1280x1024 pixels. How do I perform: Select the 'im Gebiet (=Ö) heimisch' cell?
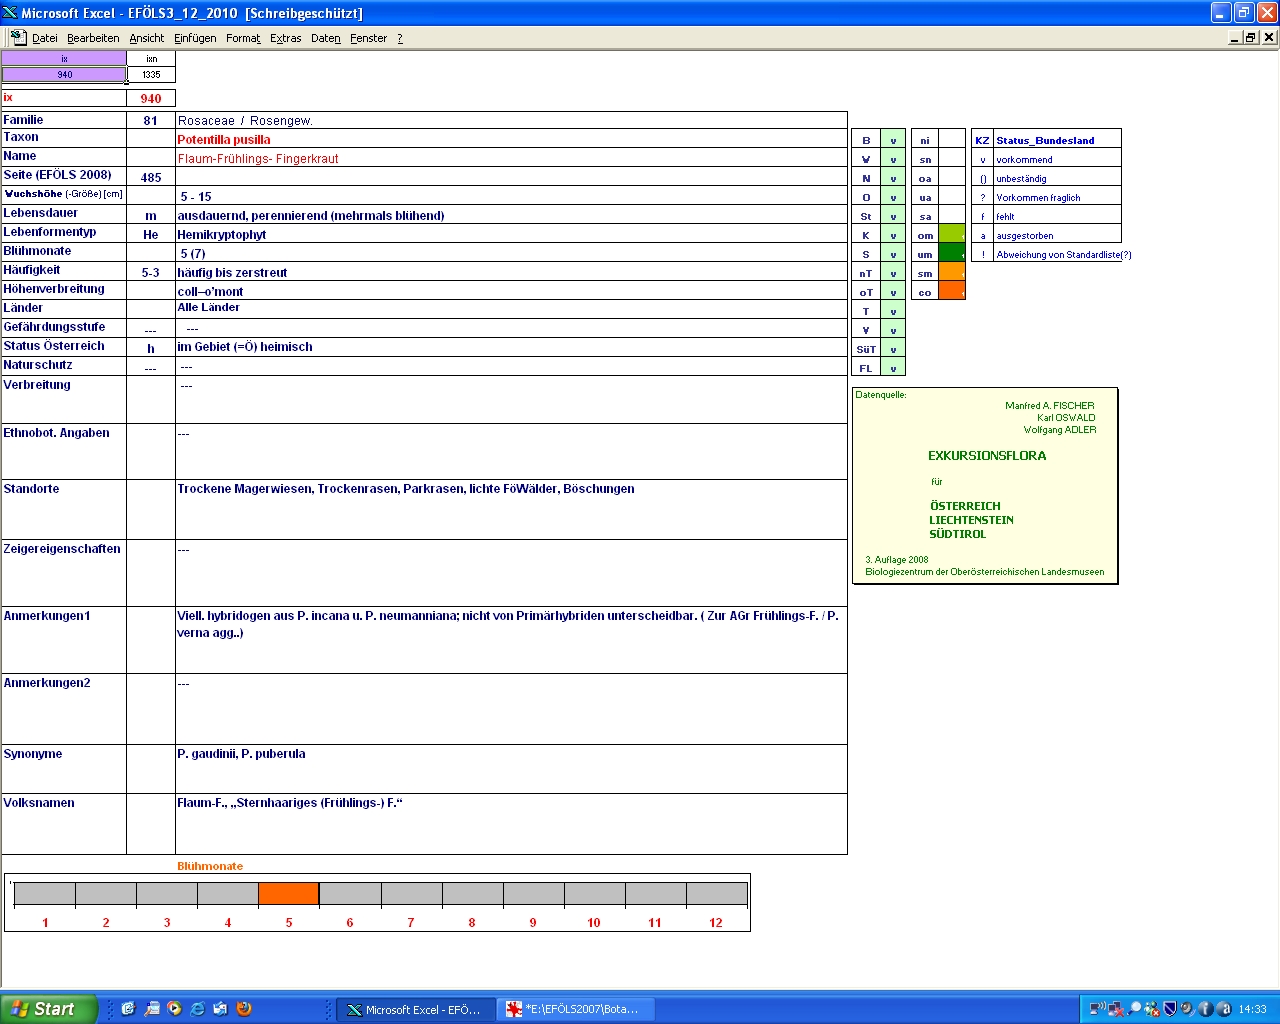(511, 347)
